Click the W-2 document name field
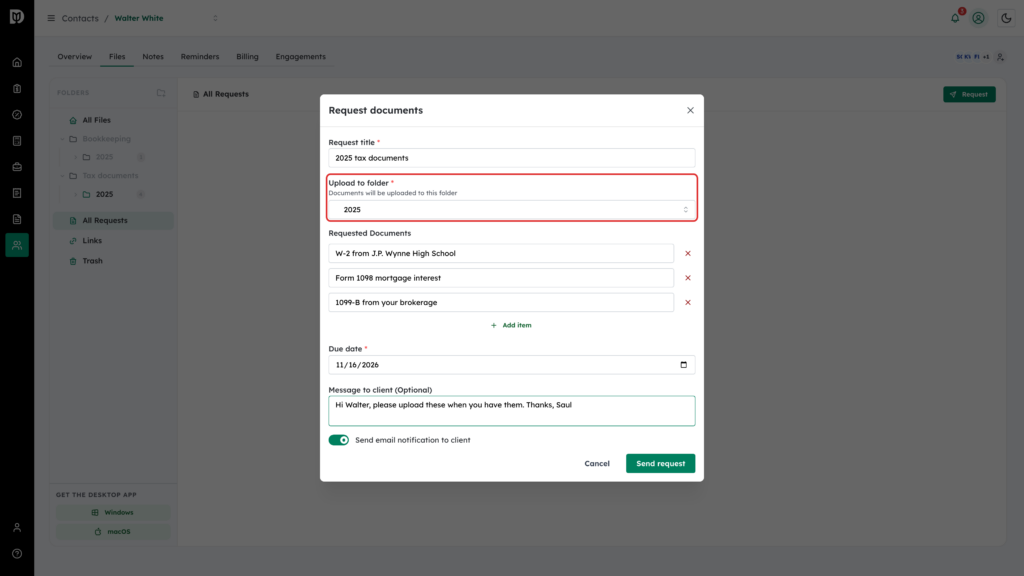Image resolution: width=1024 pixels, height=576 pixels. click(x=501, y=253)
